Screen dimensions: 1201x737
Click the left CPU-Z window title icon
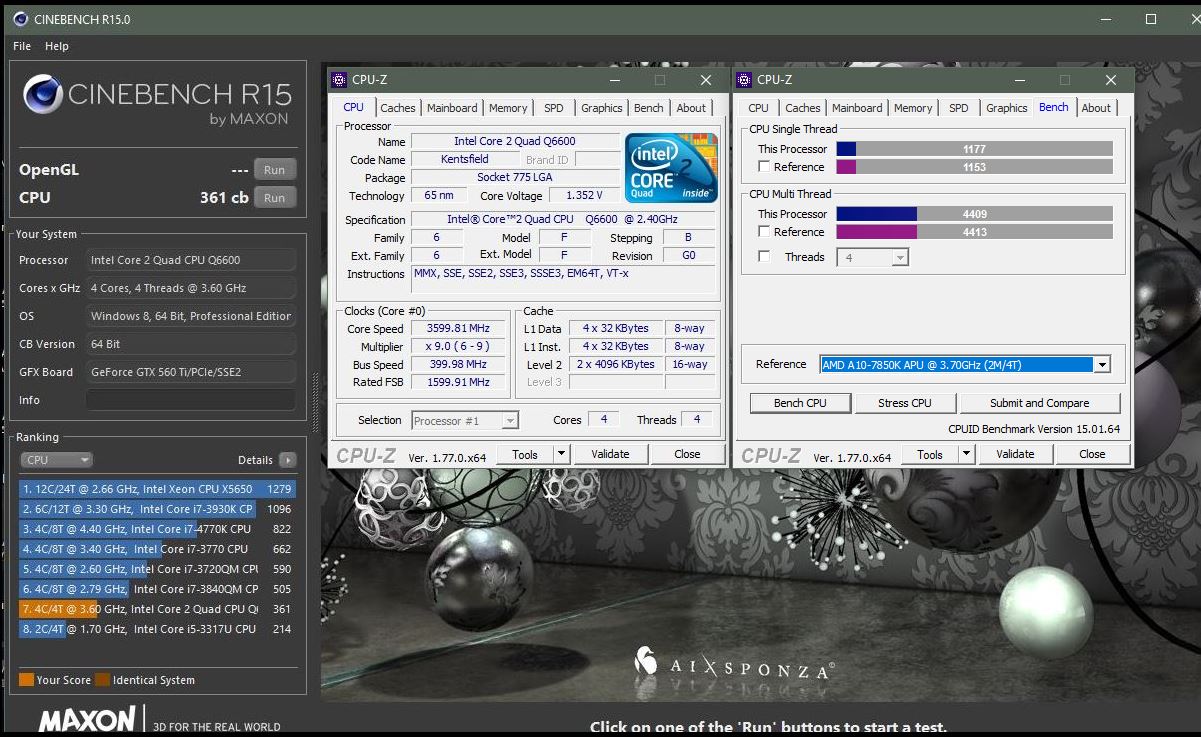[x=340, y=80]
